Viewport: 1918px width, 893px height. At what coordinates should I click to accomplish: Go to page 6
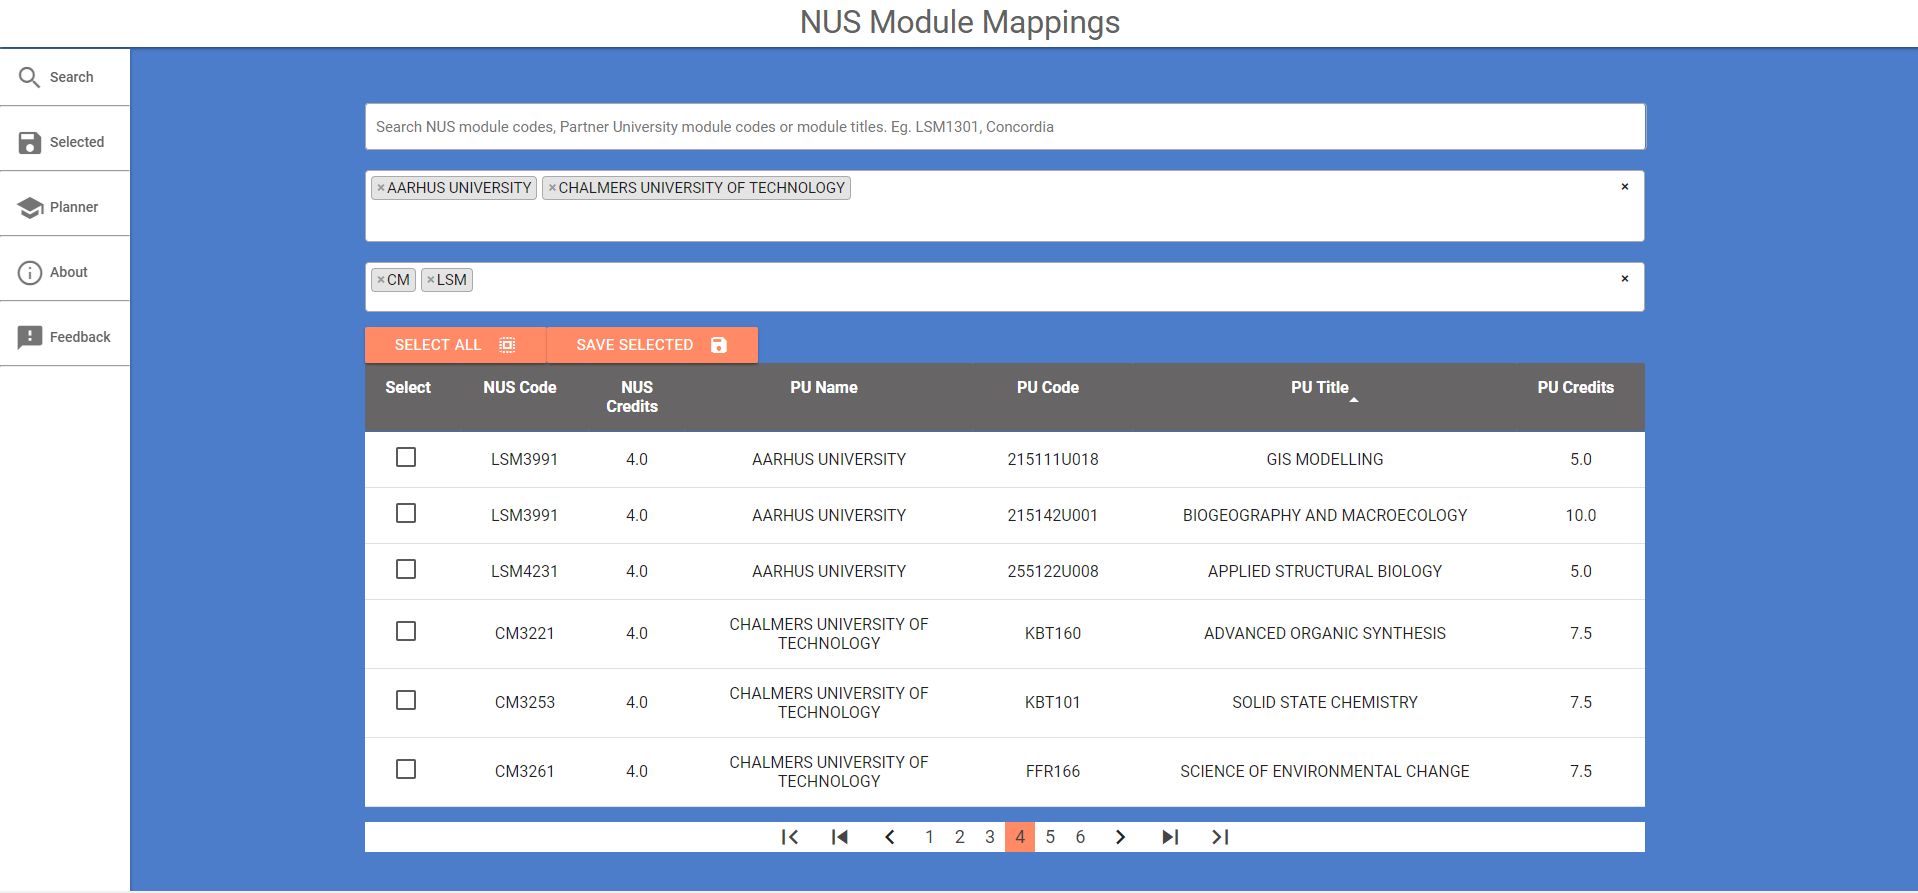(x=1080, y=837)
